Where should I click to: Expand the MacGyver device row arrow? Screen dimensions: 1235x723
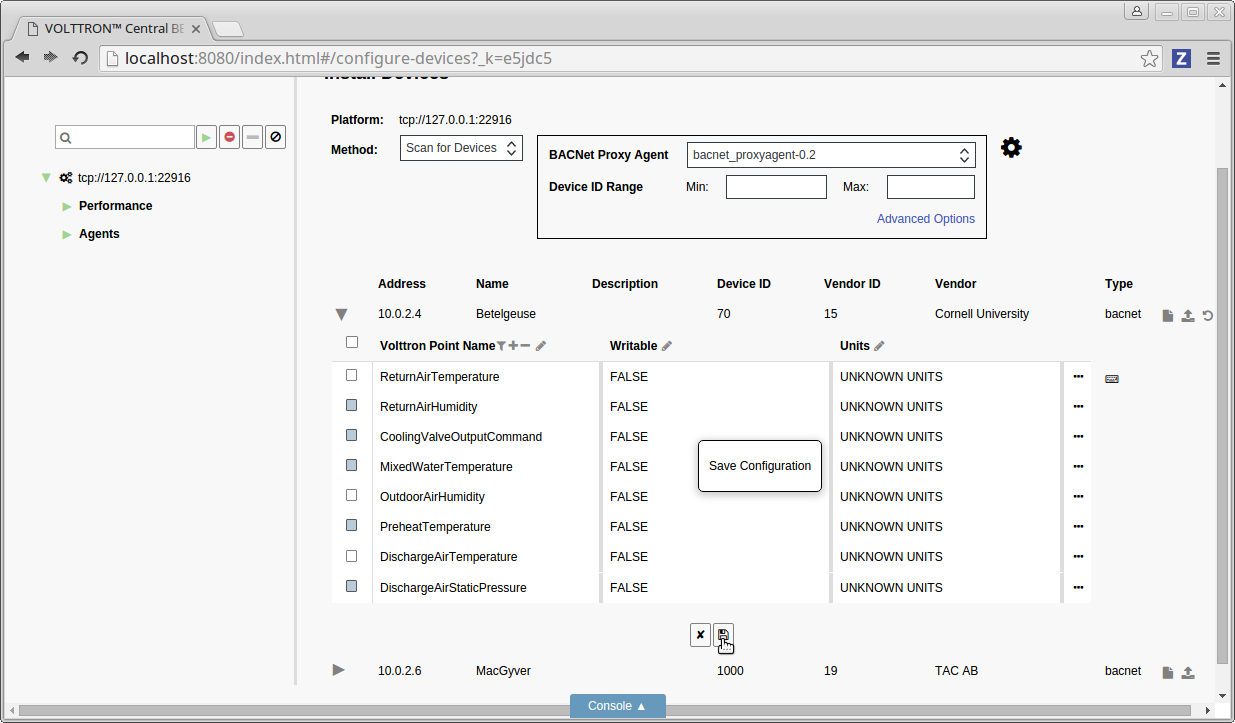point(339,670)
